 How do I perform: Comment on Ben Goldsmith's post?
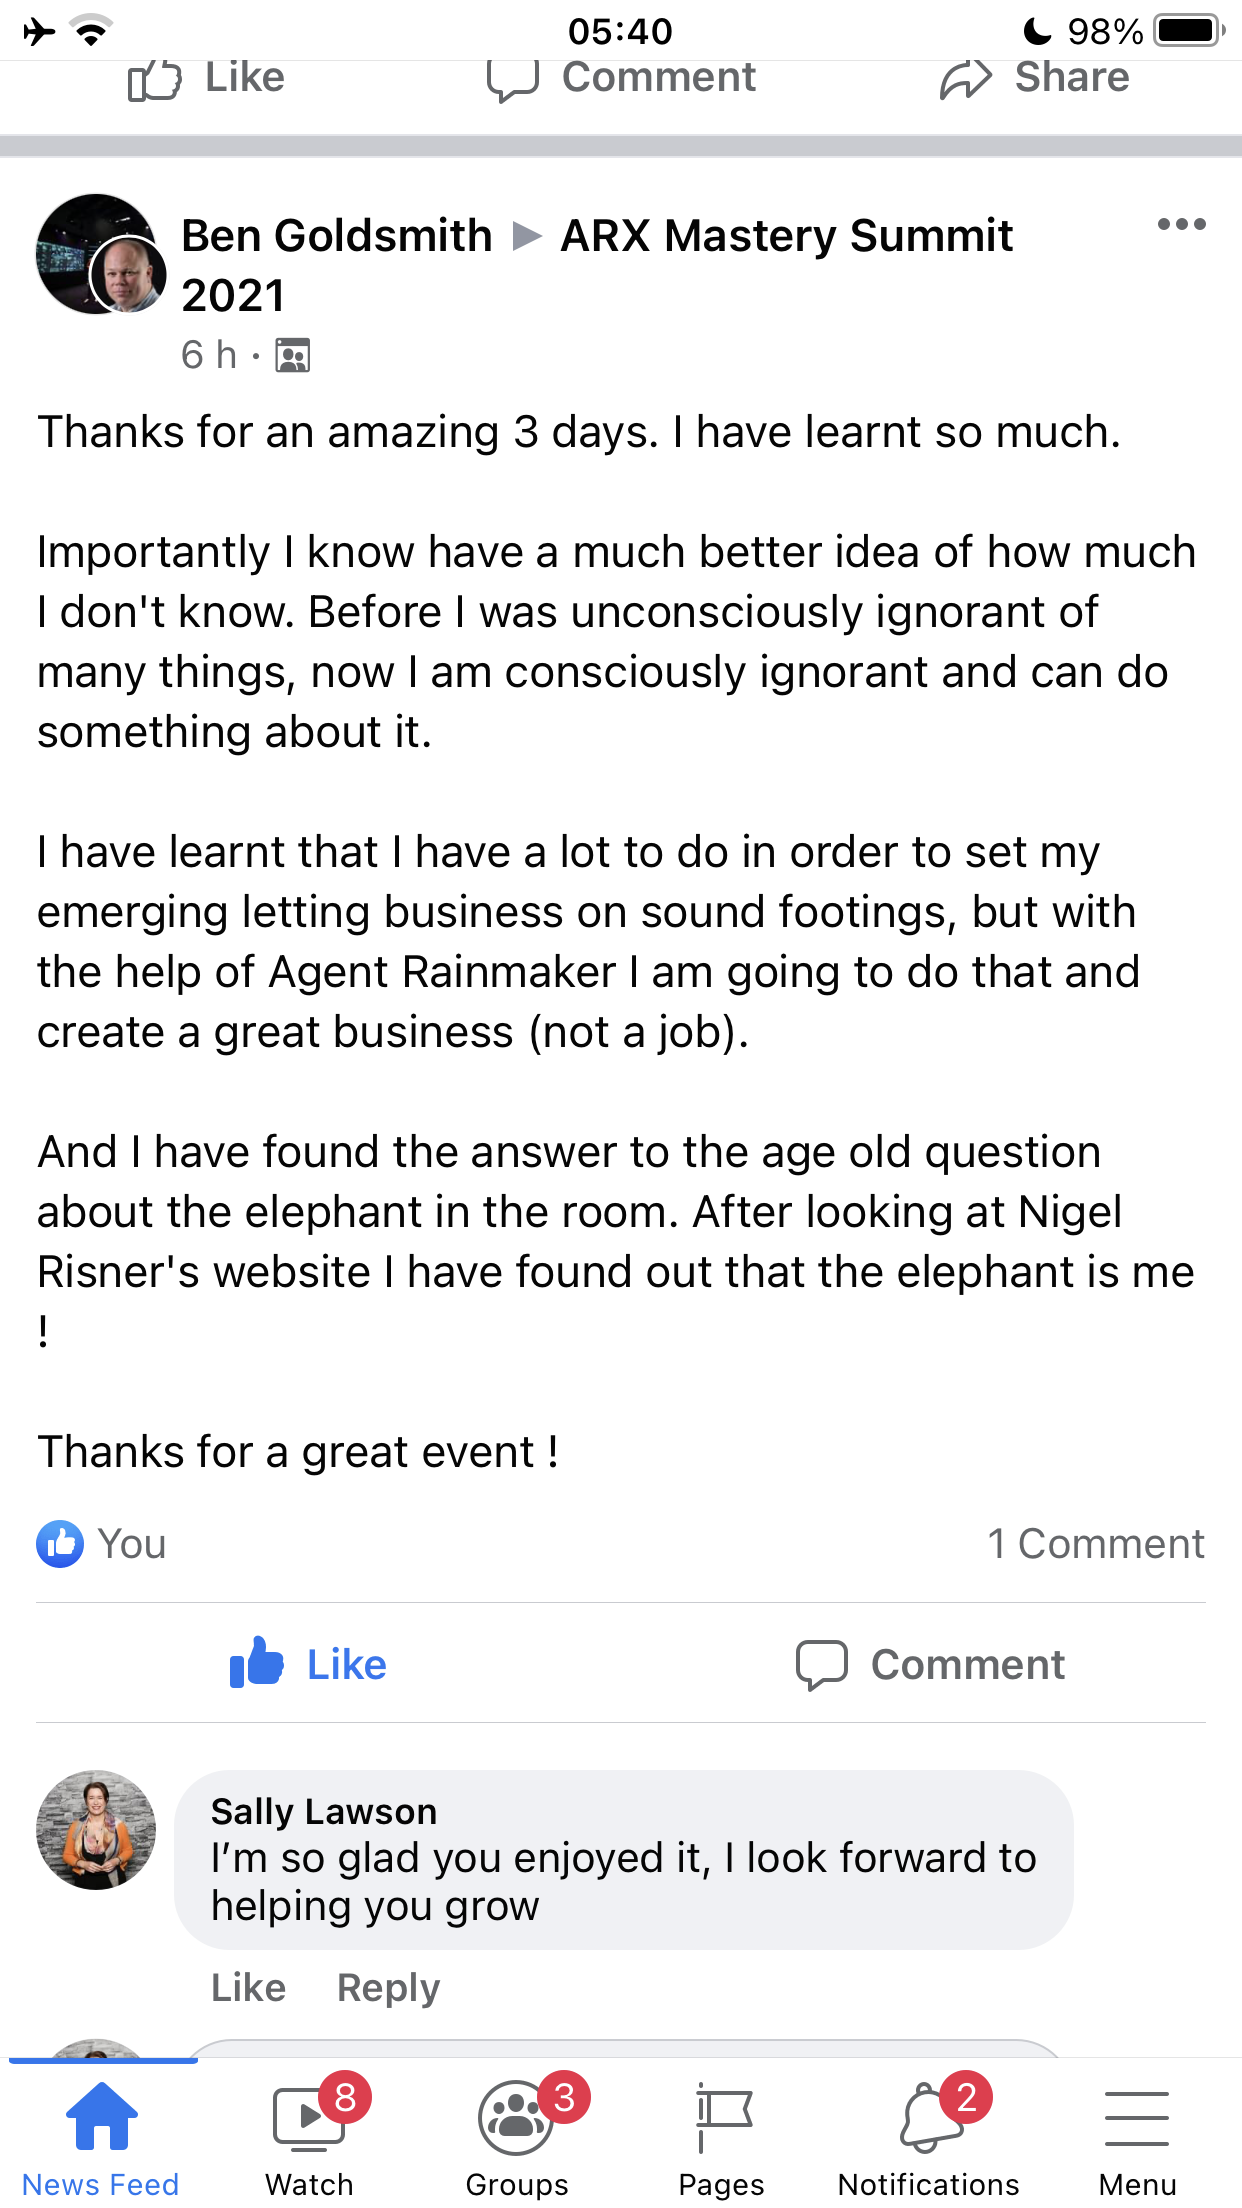click(930, 1664)
